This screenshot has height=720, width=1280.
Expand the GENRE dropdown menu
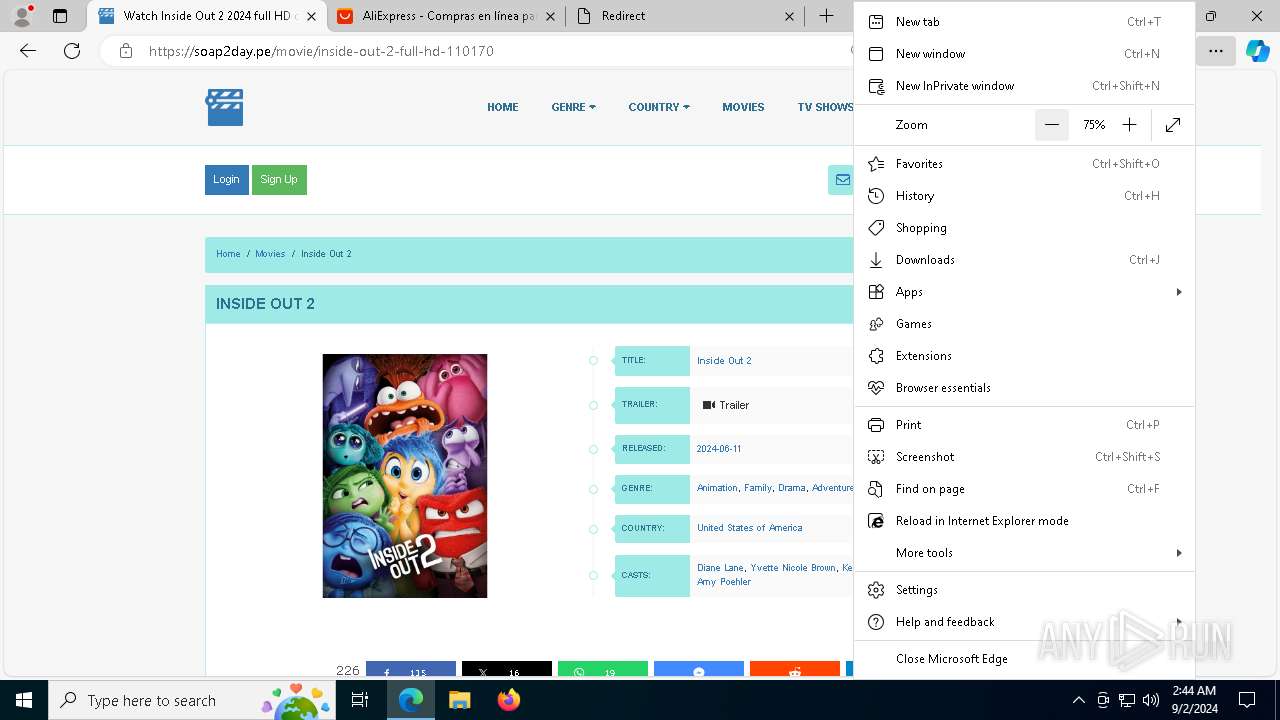click(x=573, y=107)
